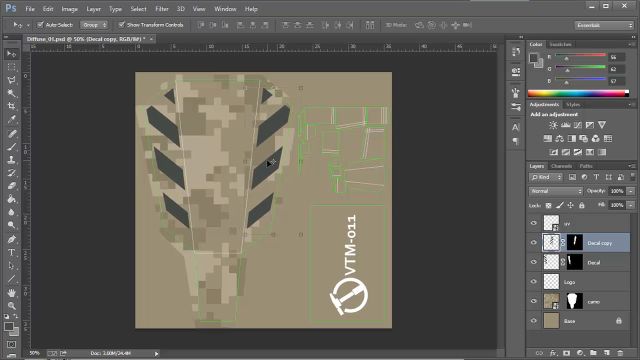Click the foreground color swatch in toolbox
The width and height of the screenshot is (640, 360).
[x=9, y=327]
